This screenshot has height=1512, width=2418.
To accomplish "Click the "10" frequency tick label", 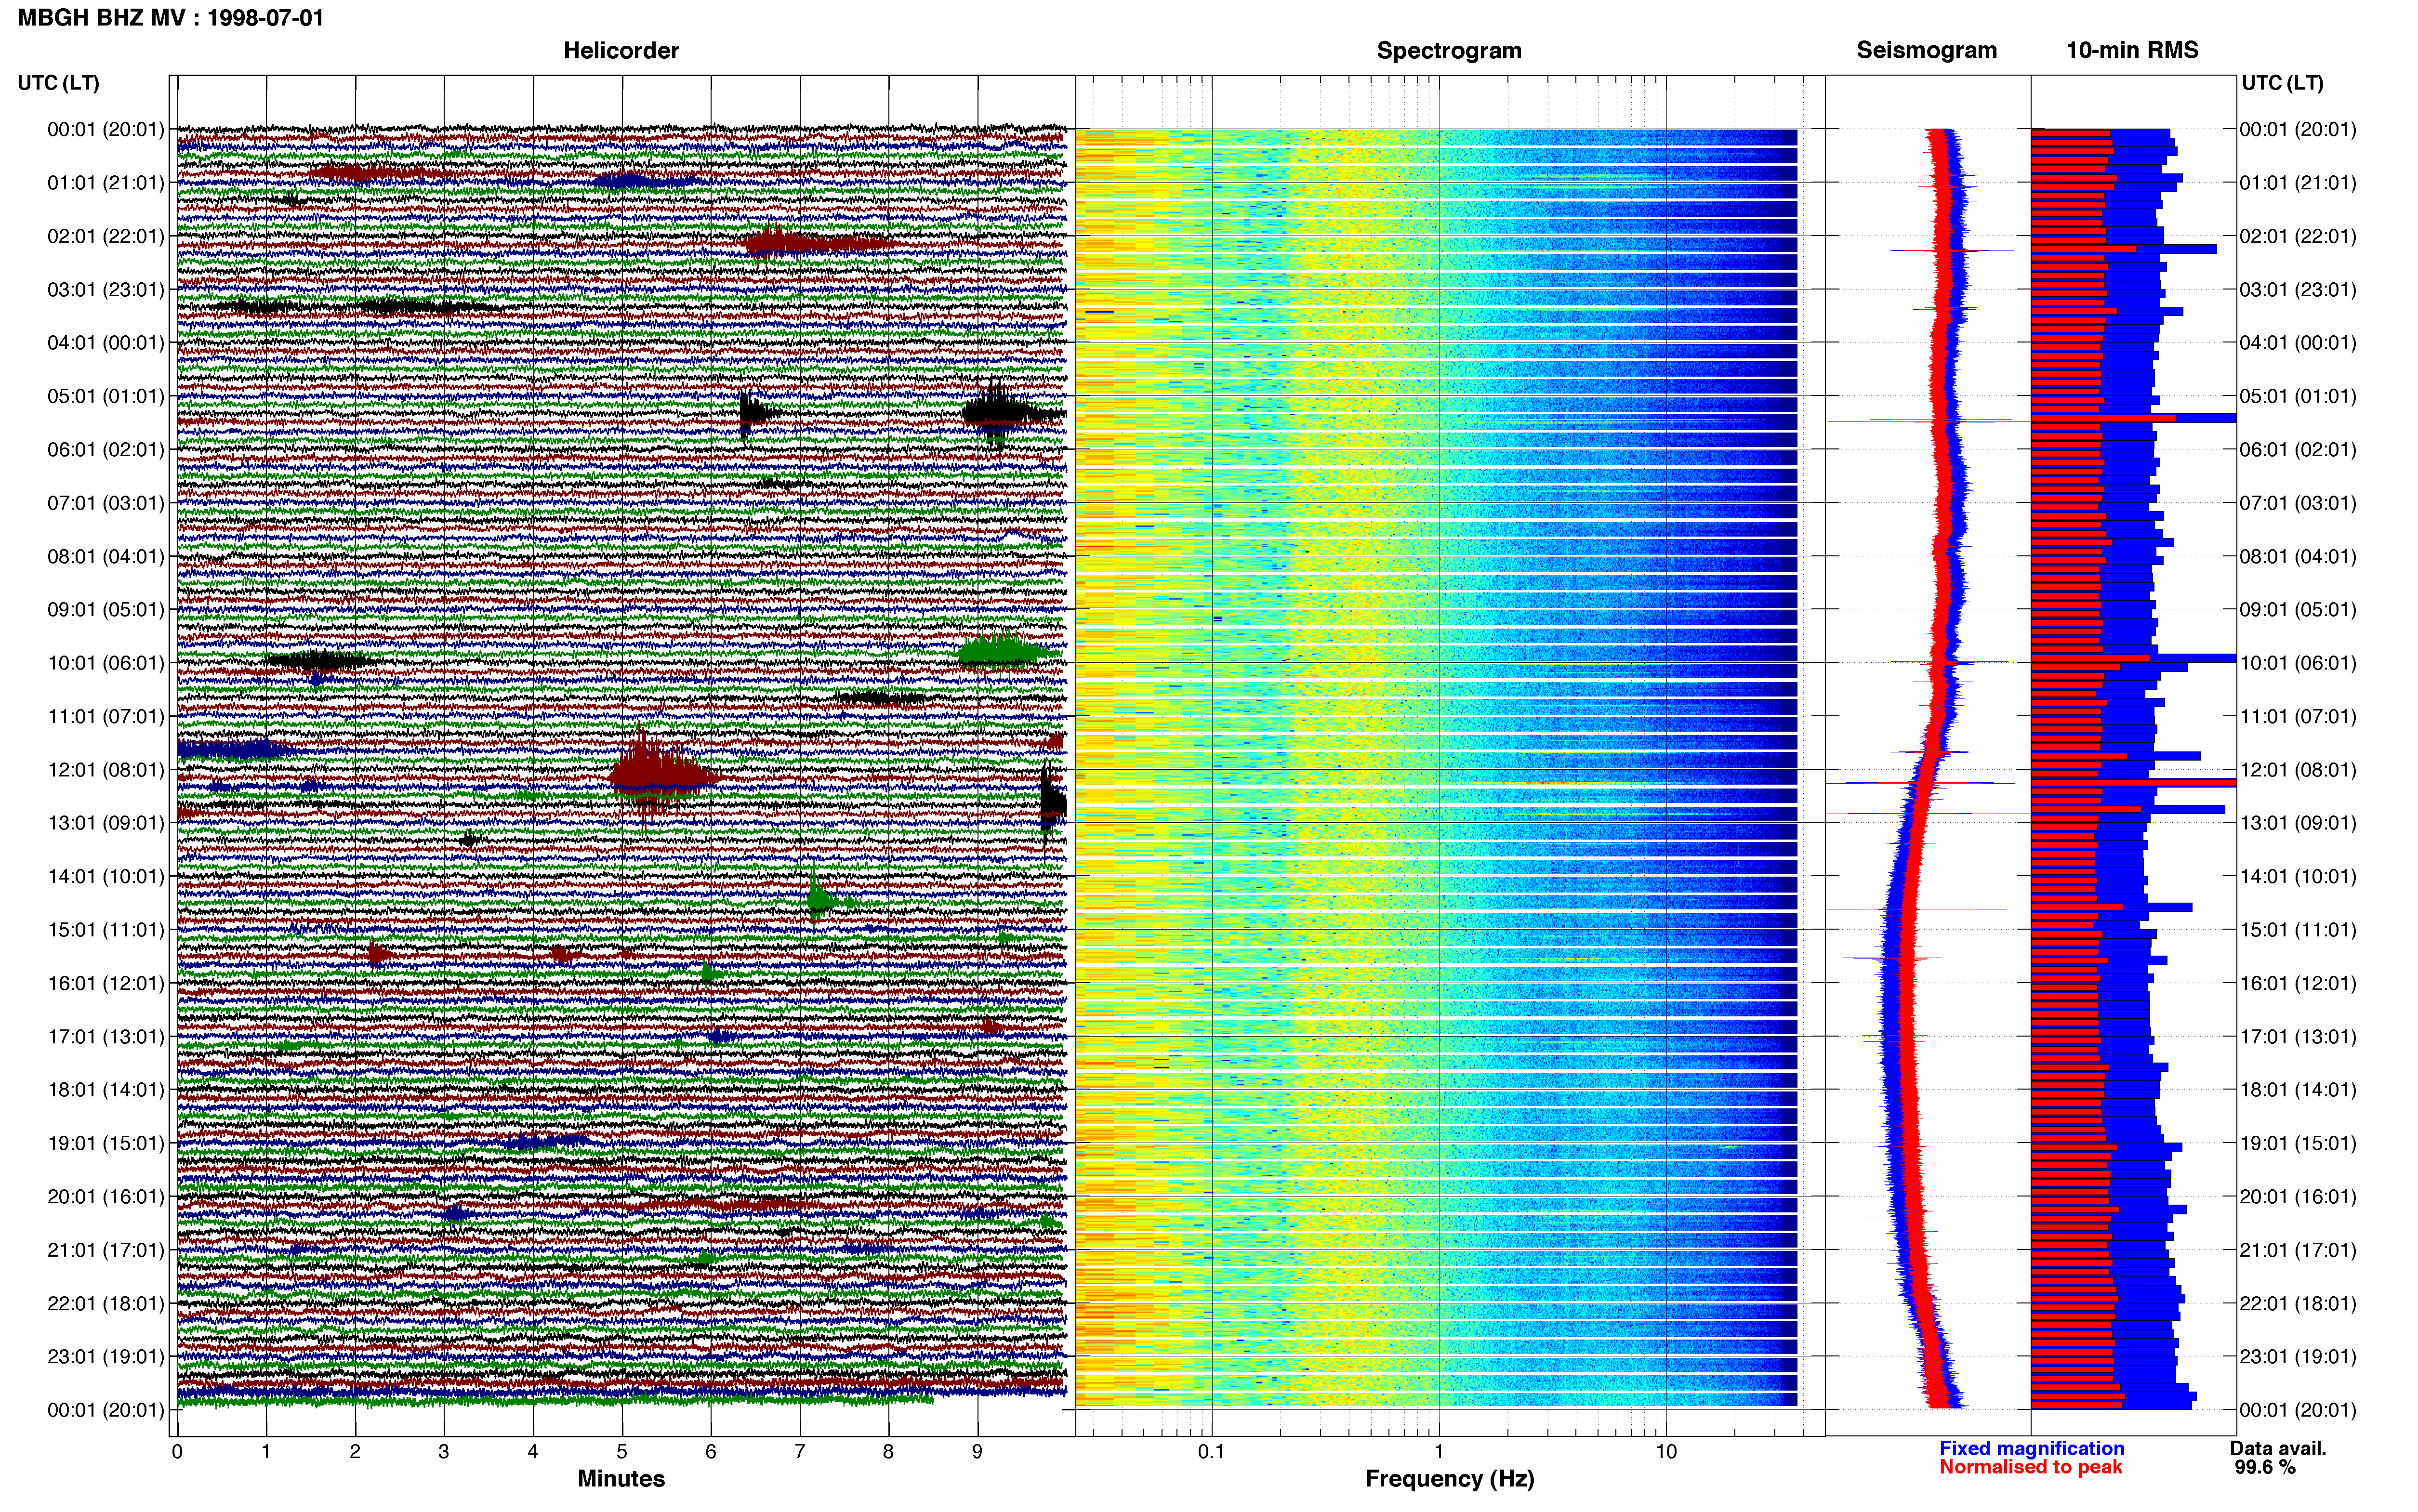I will (x=1666, y=1451).
